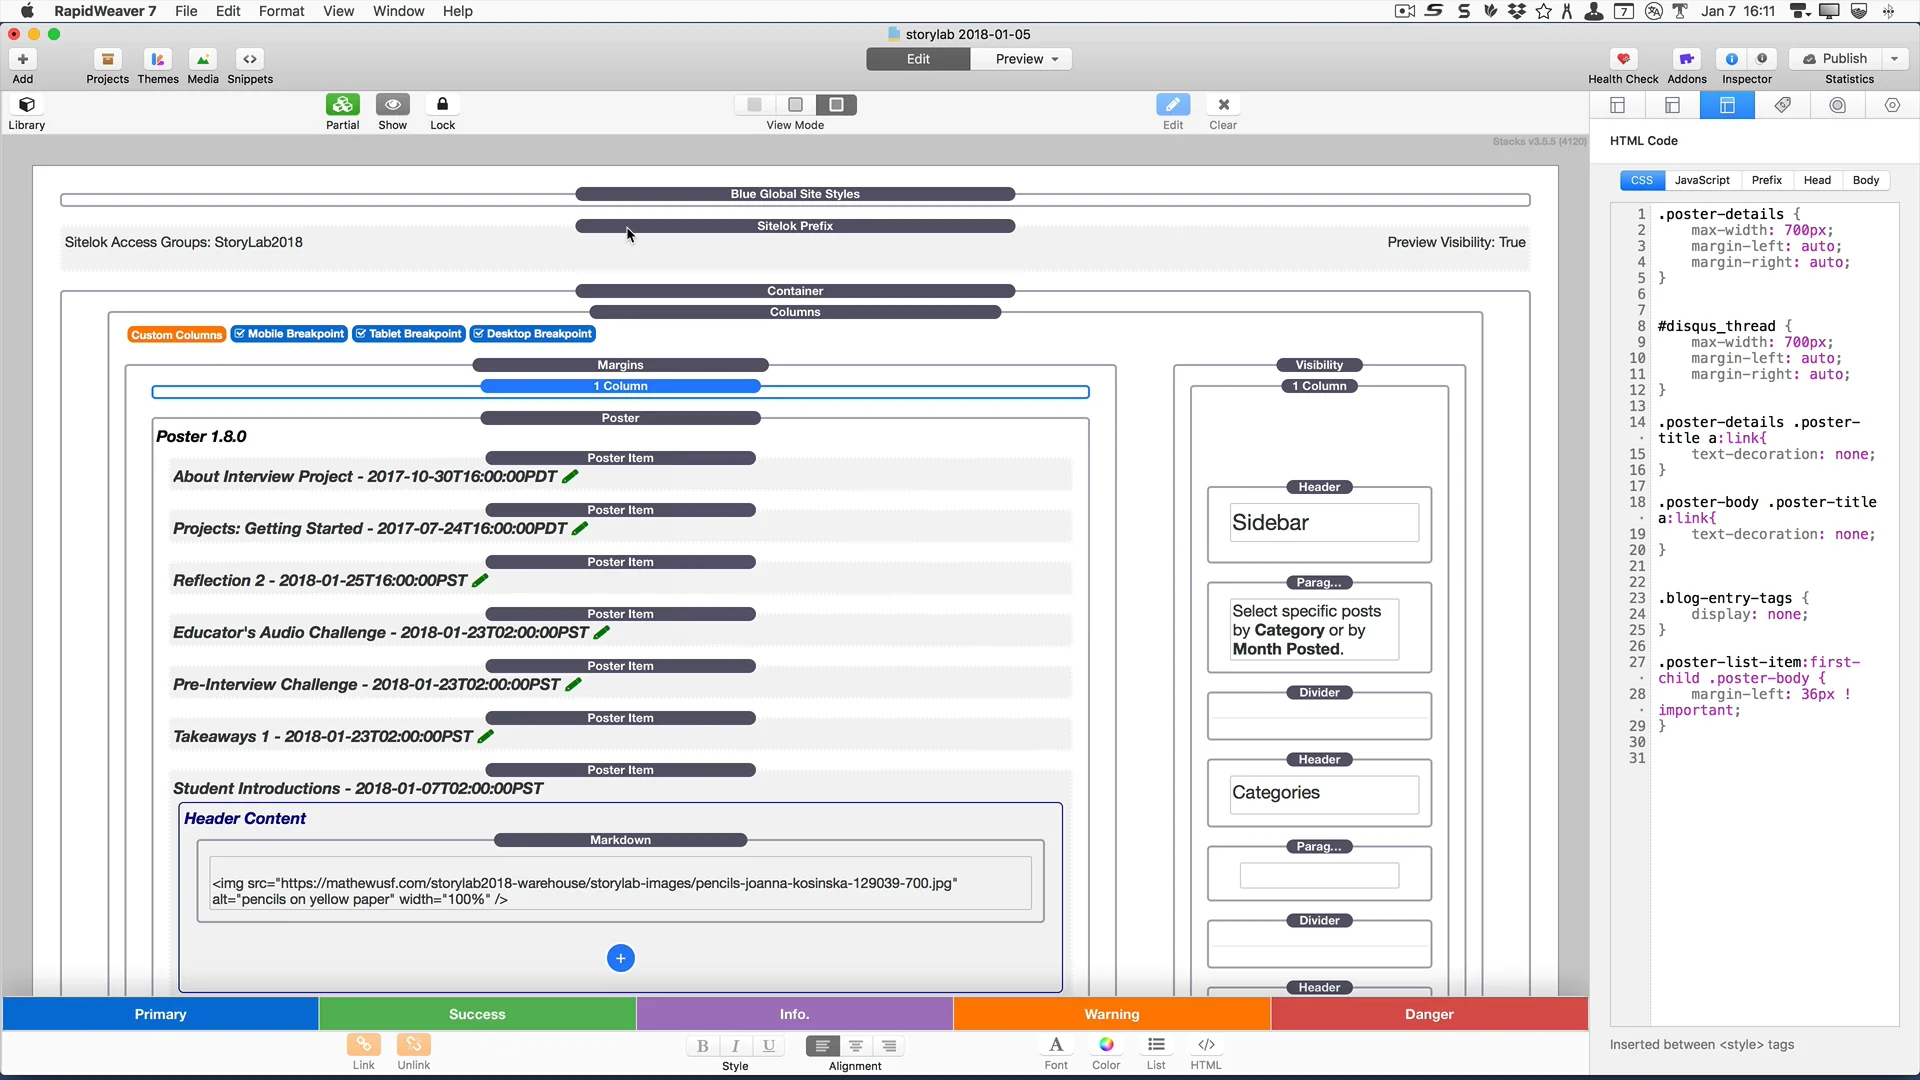Toggle the Desktop Breakpoint checkbox
This screenshot has width=1920, height=1080.
click(x=479, y=334)
